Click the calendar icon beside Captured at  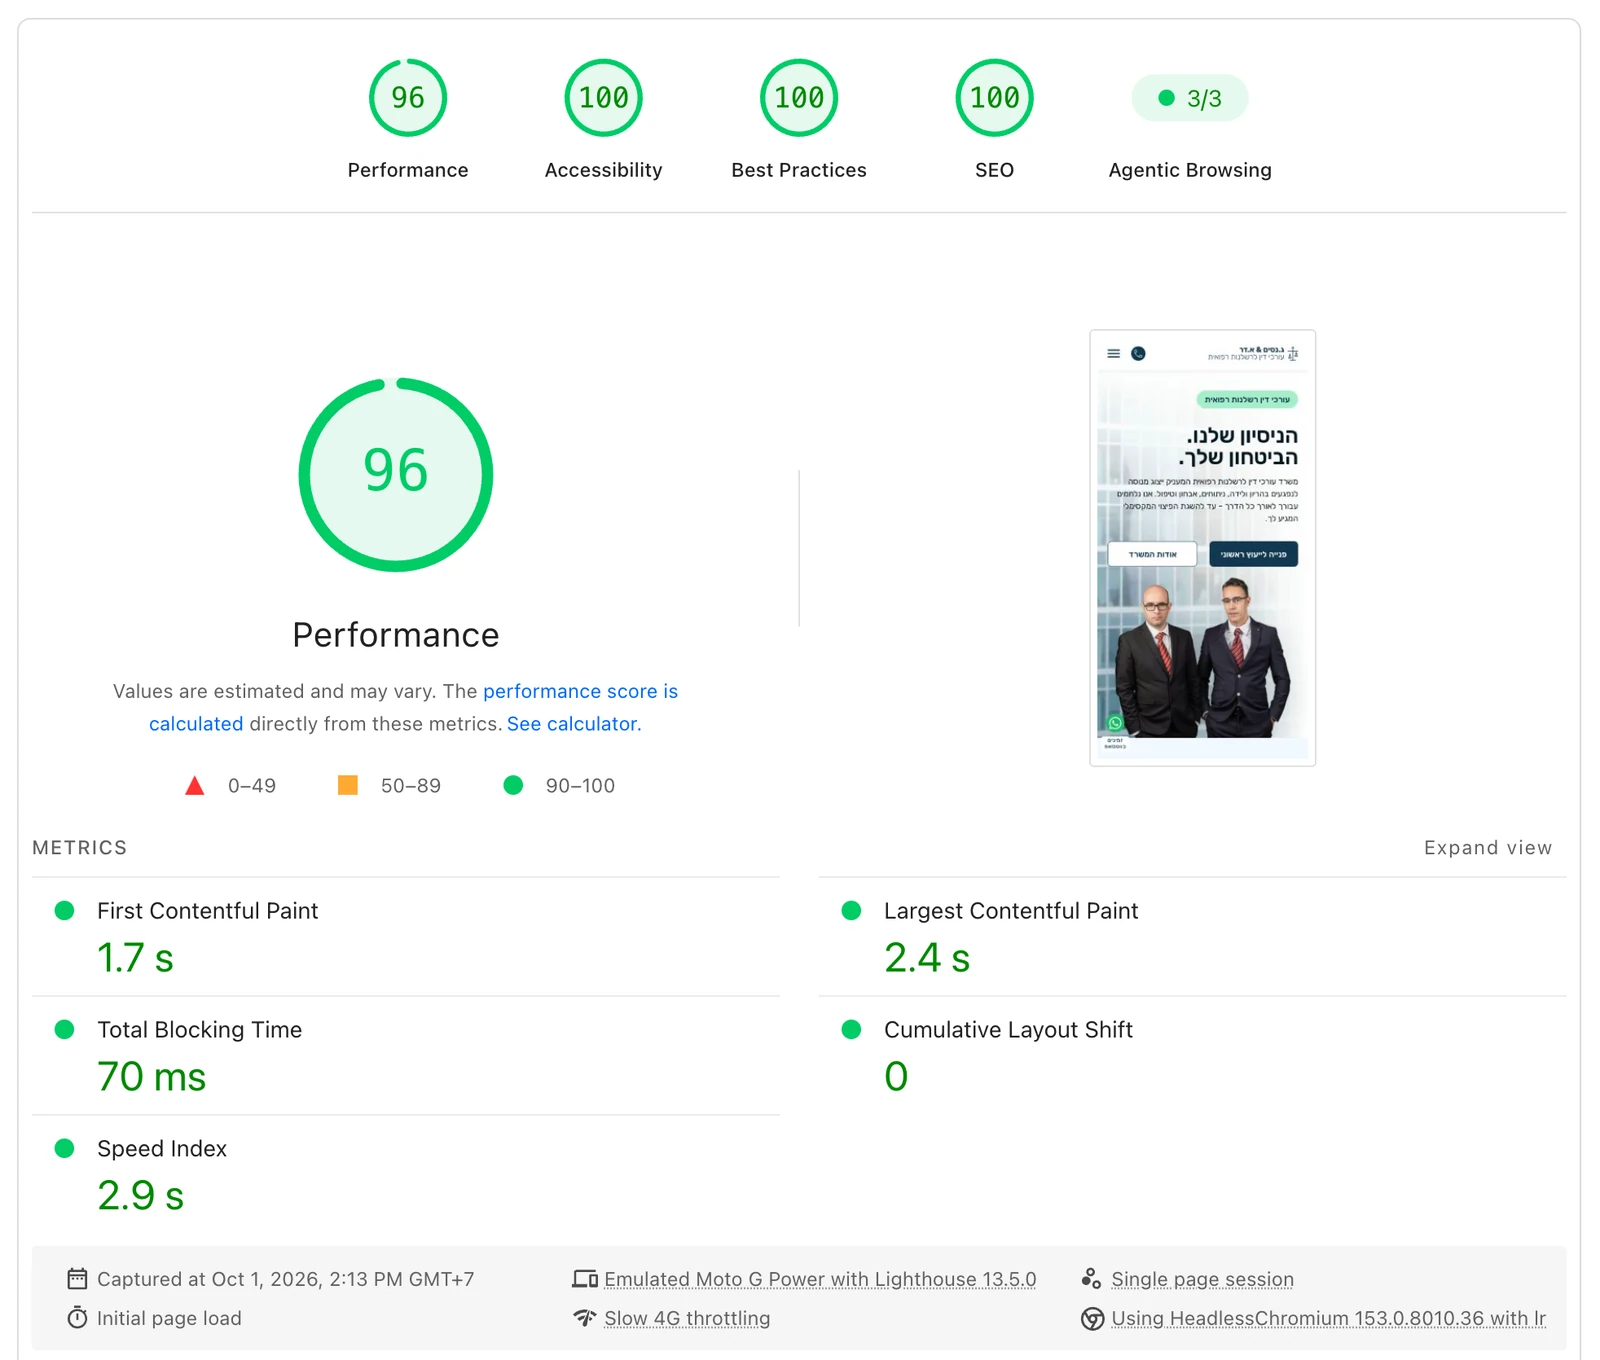(x=77, y=1279)
